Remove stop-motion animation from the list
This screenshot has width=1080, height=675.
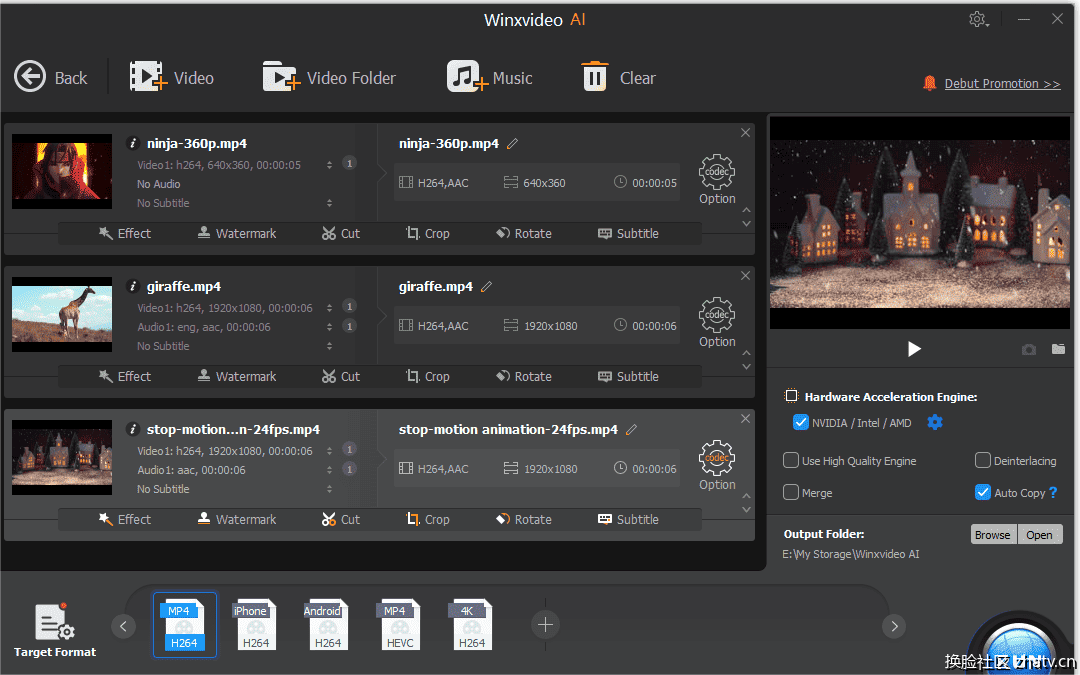745,419
